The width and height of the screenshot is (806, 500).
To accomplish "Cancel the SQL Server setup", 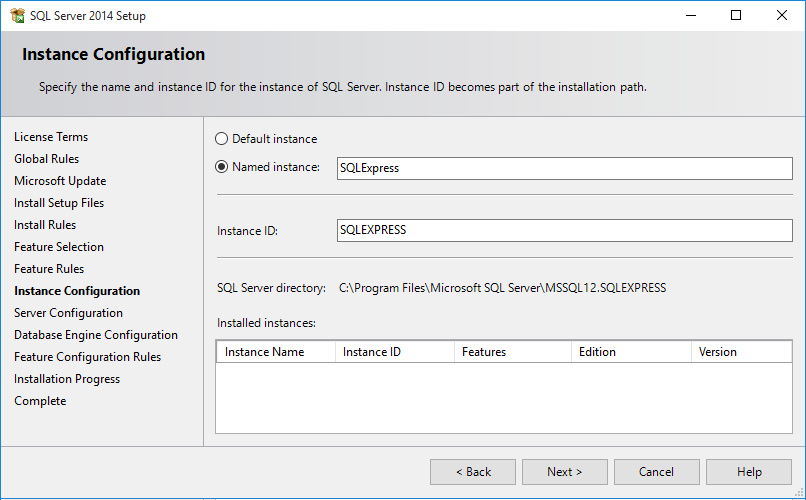I will 656,472.
